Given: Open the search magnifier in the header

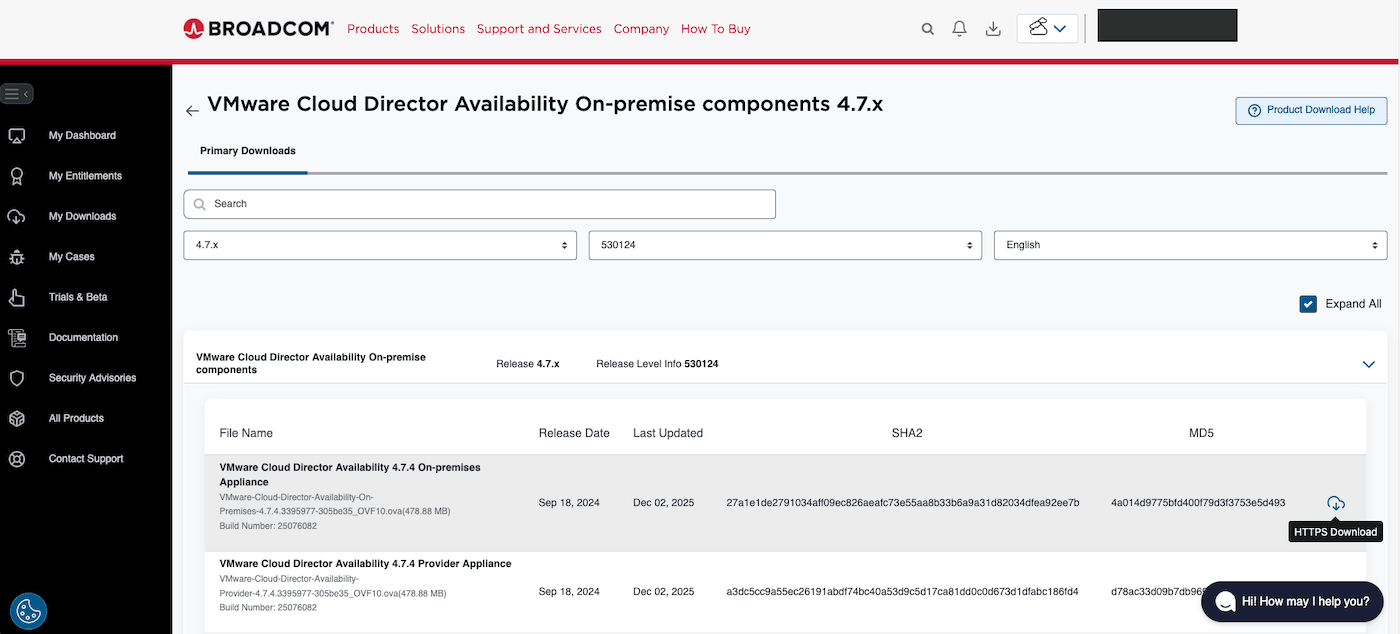Looking at the screenshot, I should coord(927,29).
